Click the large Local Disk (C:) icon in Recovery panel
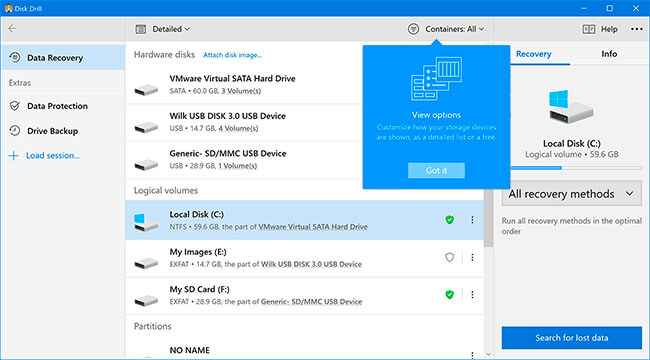Viewport: 650px width, 360px height. 571,107
